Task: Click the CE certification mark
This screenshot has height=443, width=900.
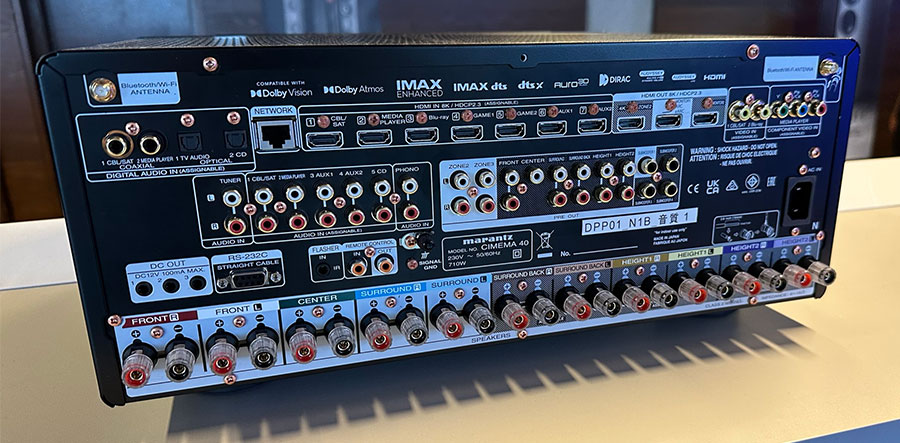Action: click(693, 187)
